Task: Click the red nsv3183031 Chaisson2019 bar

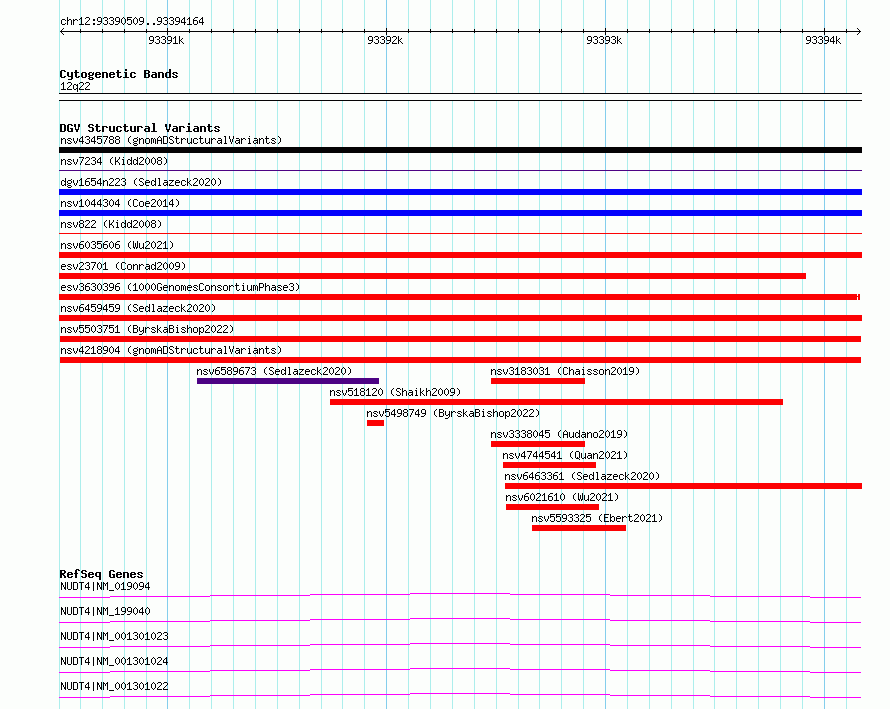Action: click(x=538, y=381)
